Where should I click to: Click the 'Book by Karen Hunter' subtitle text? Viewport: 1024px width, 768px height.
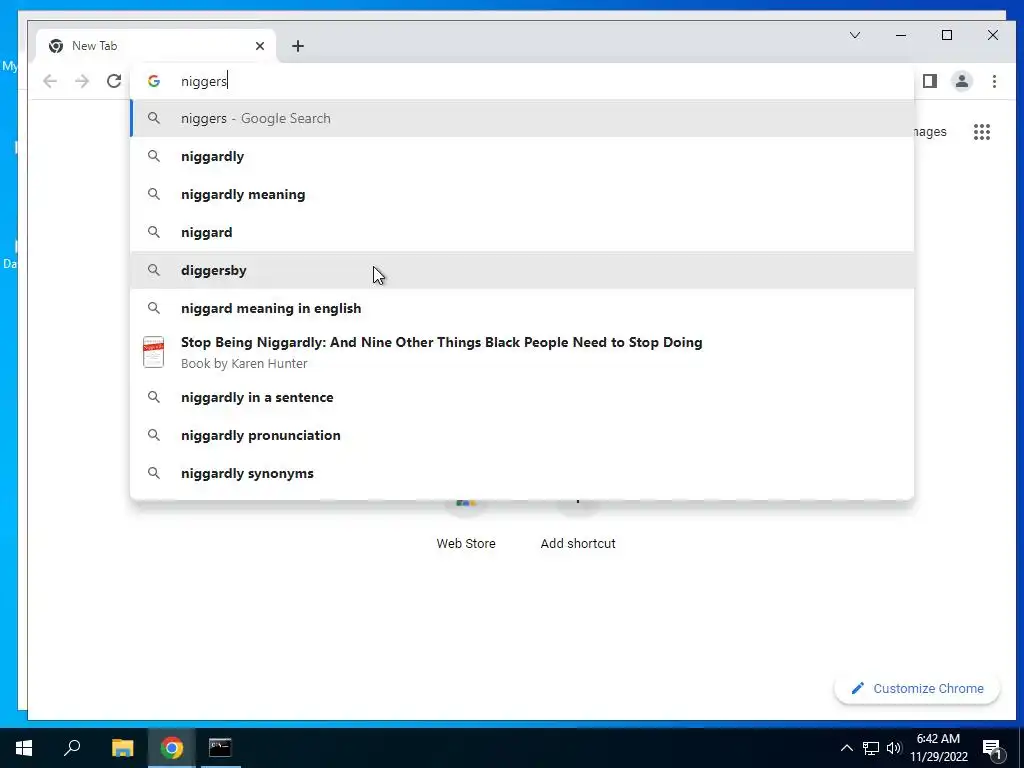click(244, 364)
